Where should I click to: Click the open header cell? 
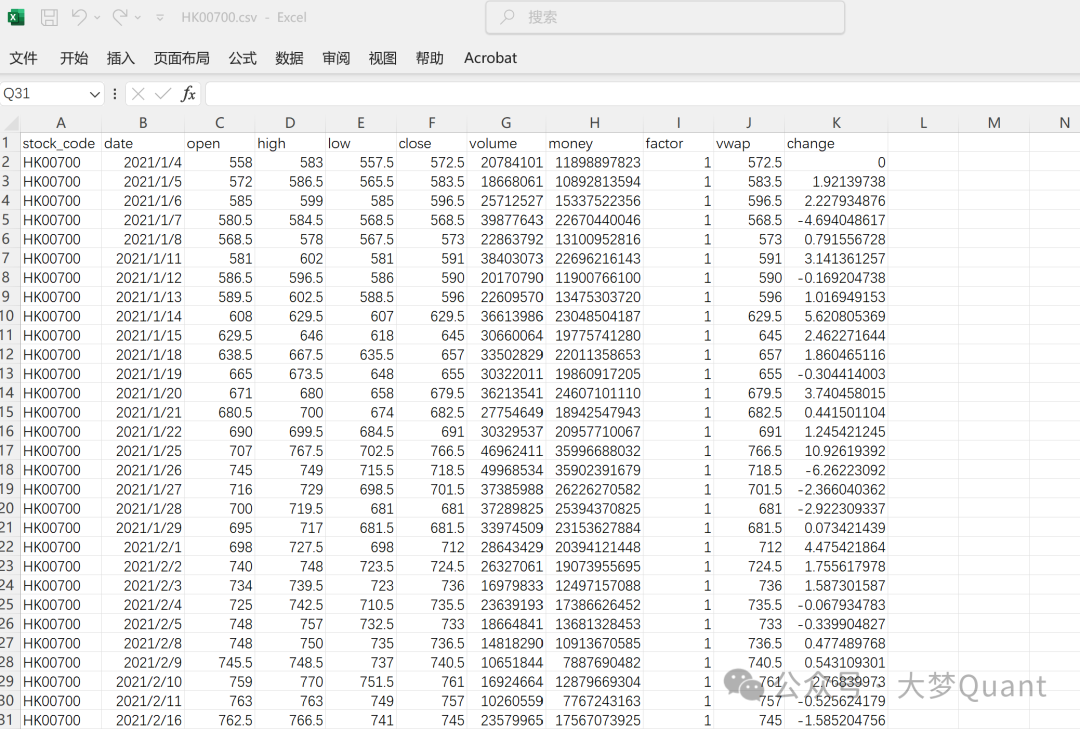coord(219,143)
